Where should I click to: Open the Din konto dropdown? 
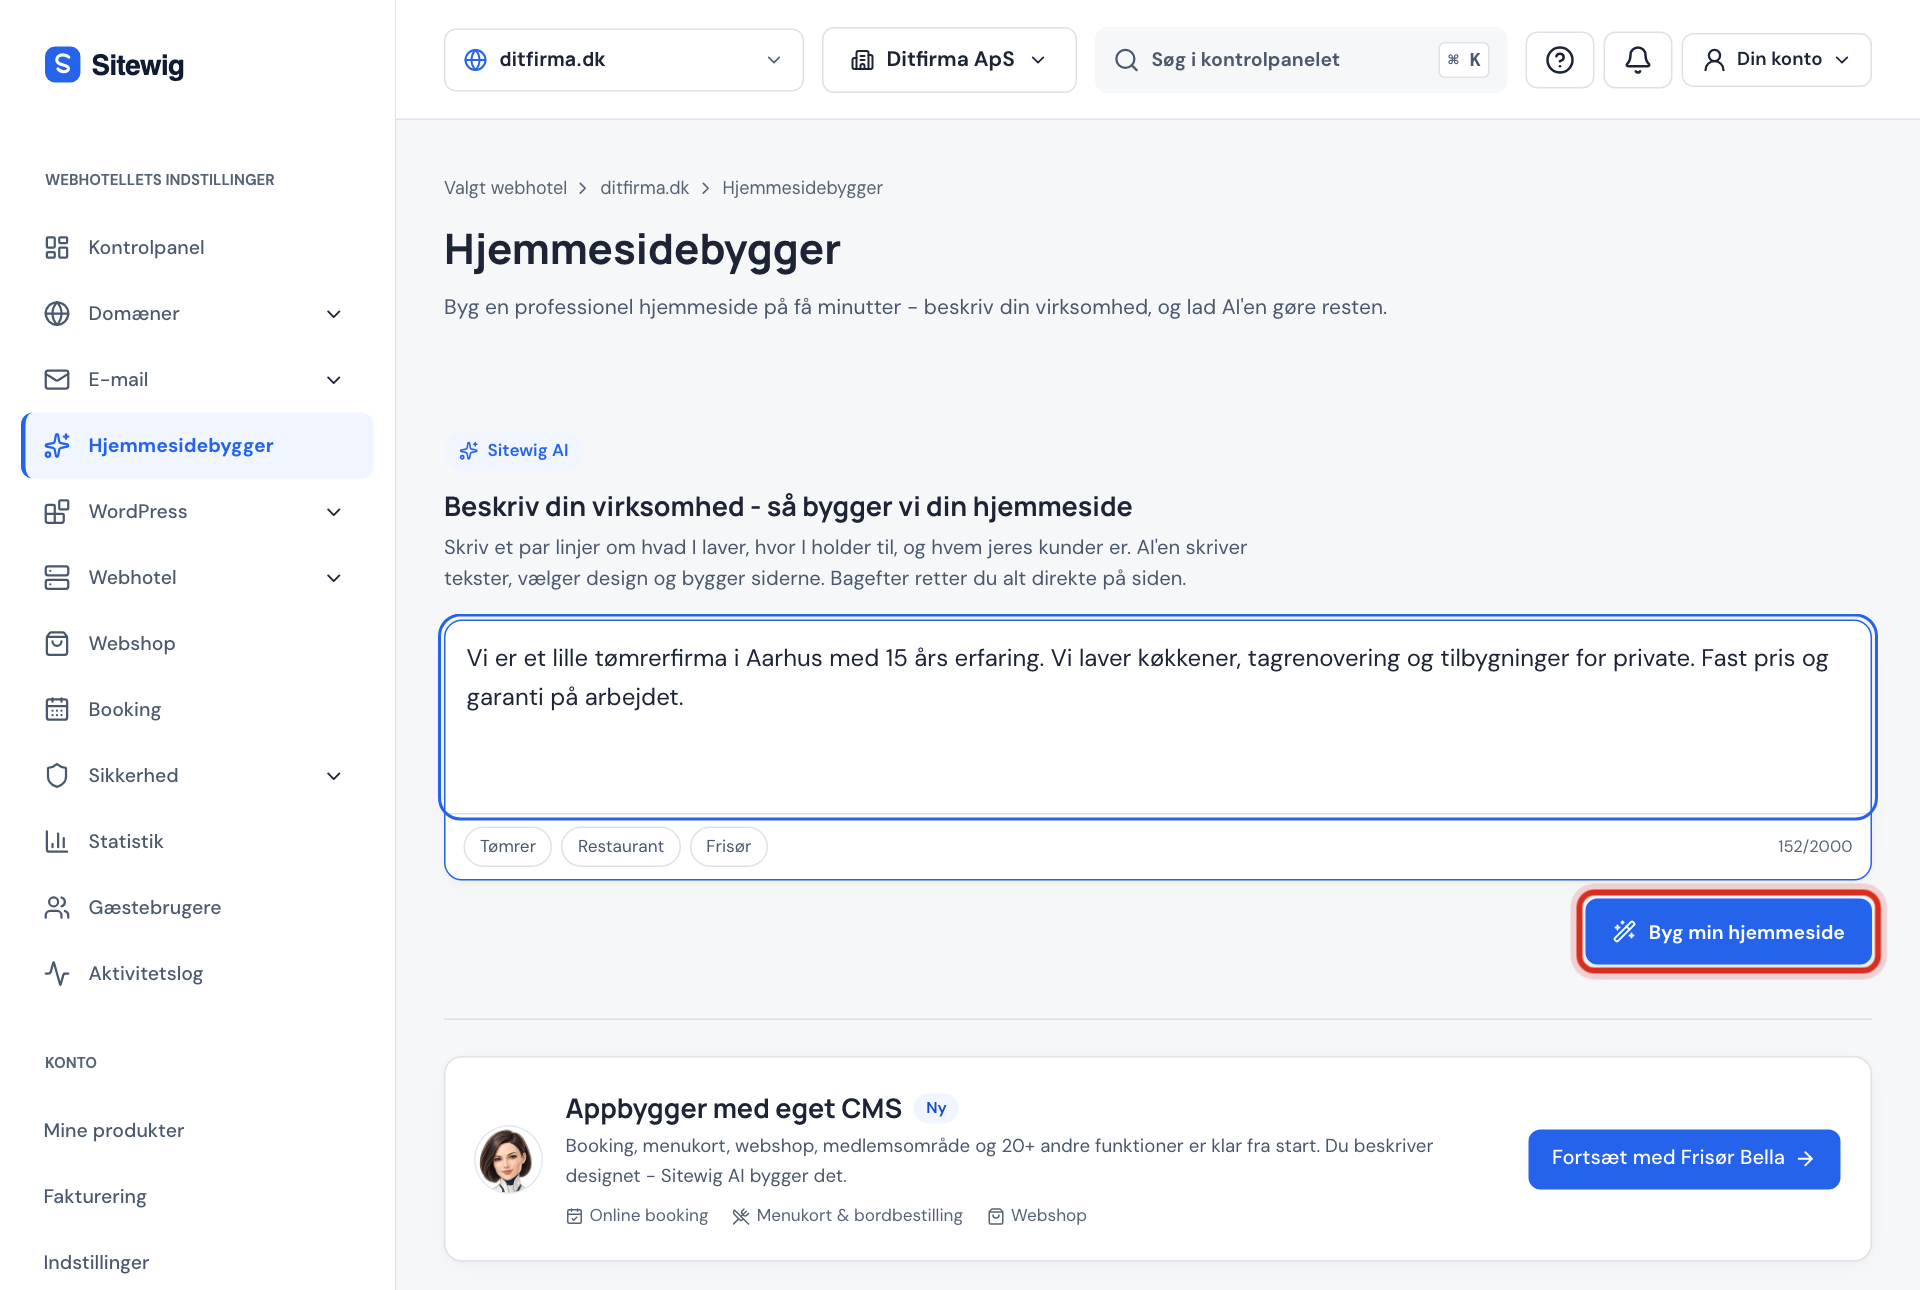click(x=1776, y=60)
